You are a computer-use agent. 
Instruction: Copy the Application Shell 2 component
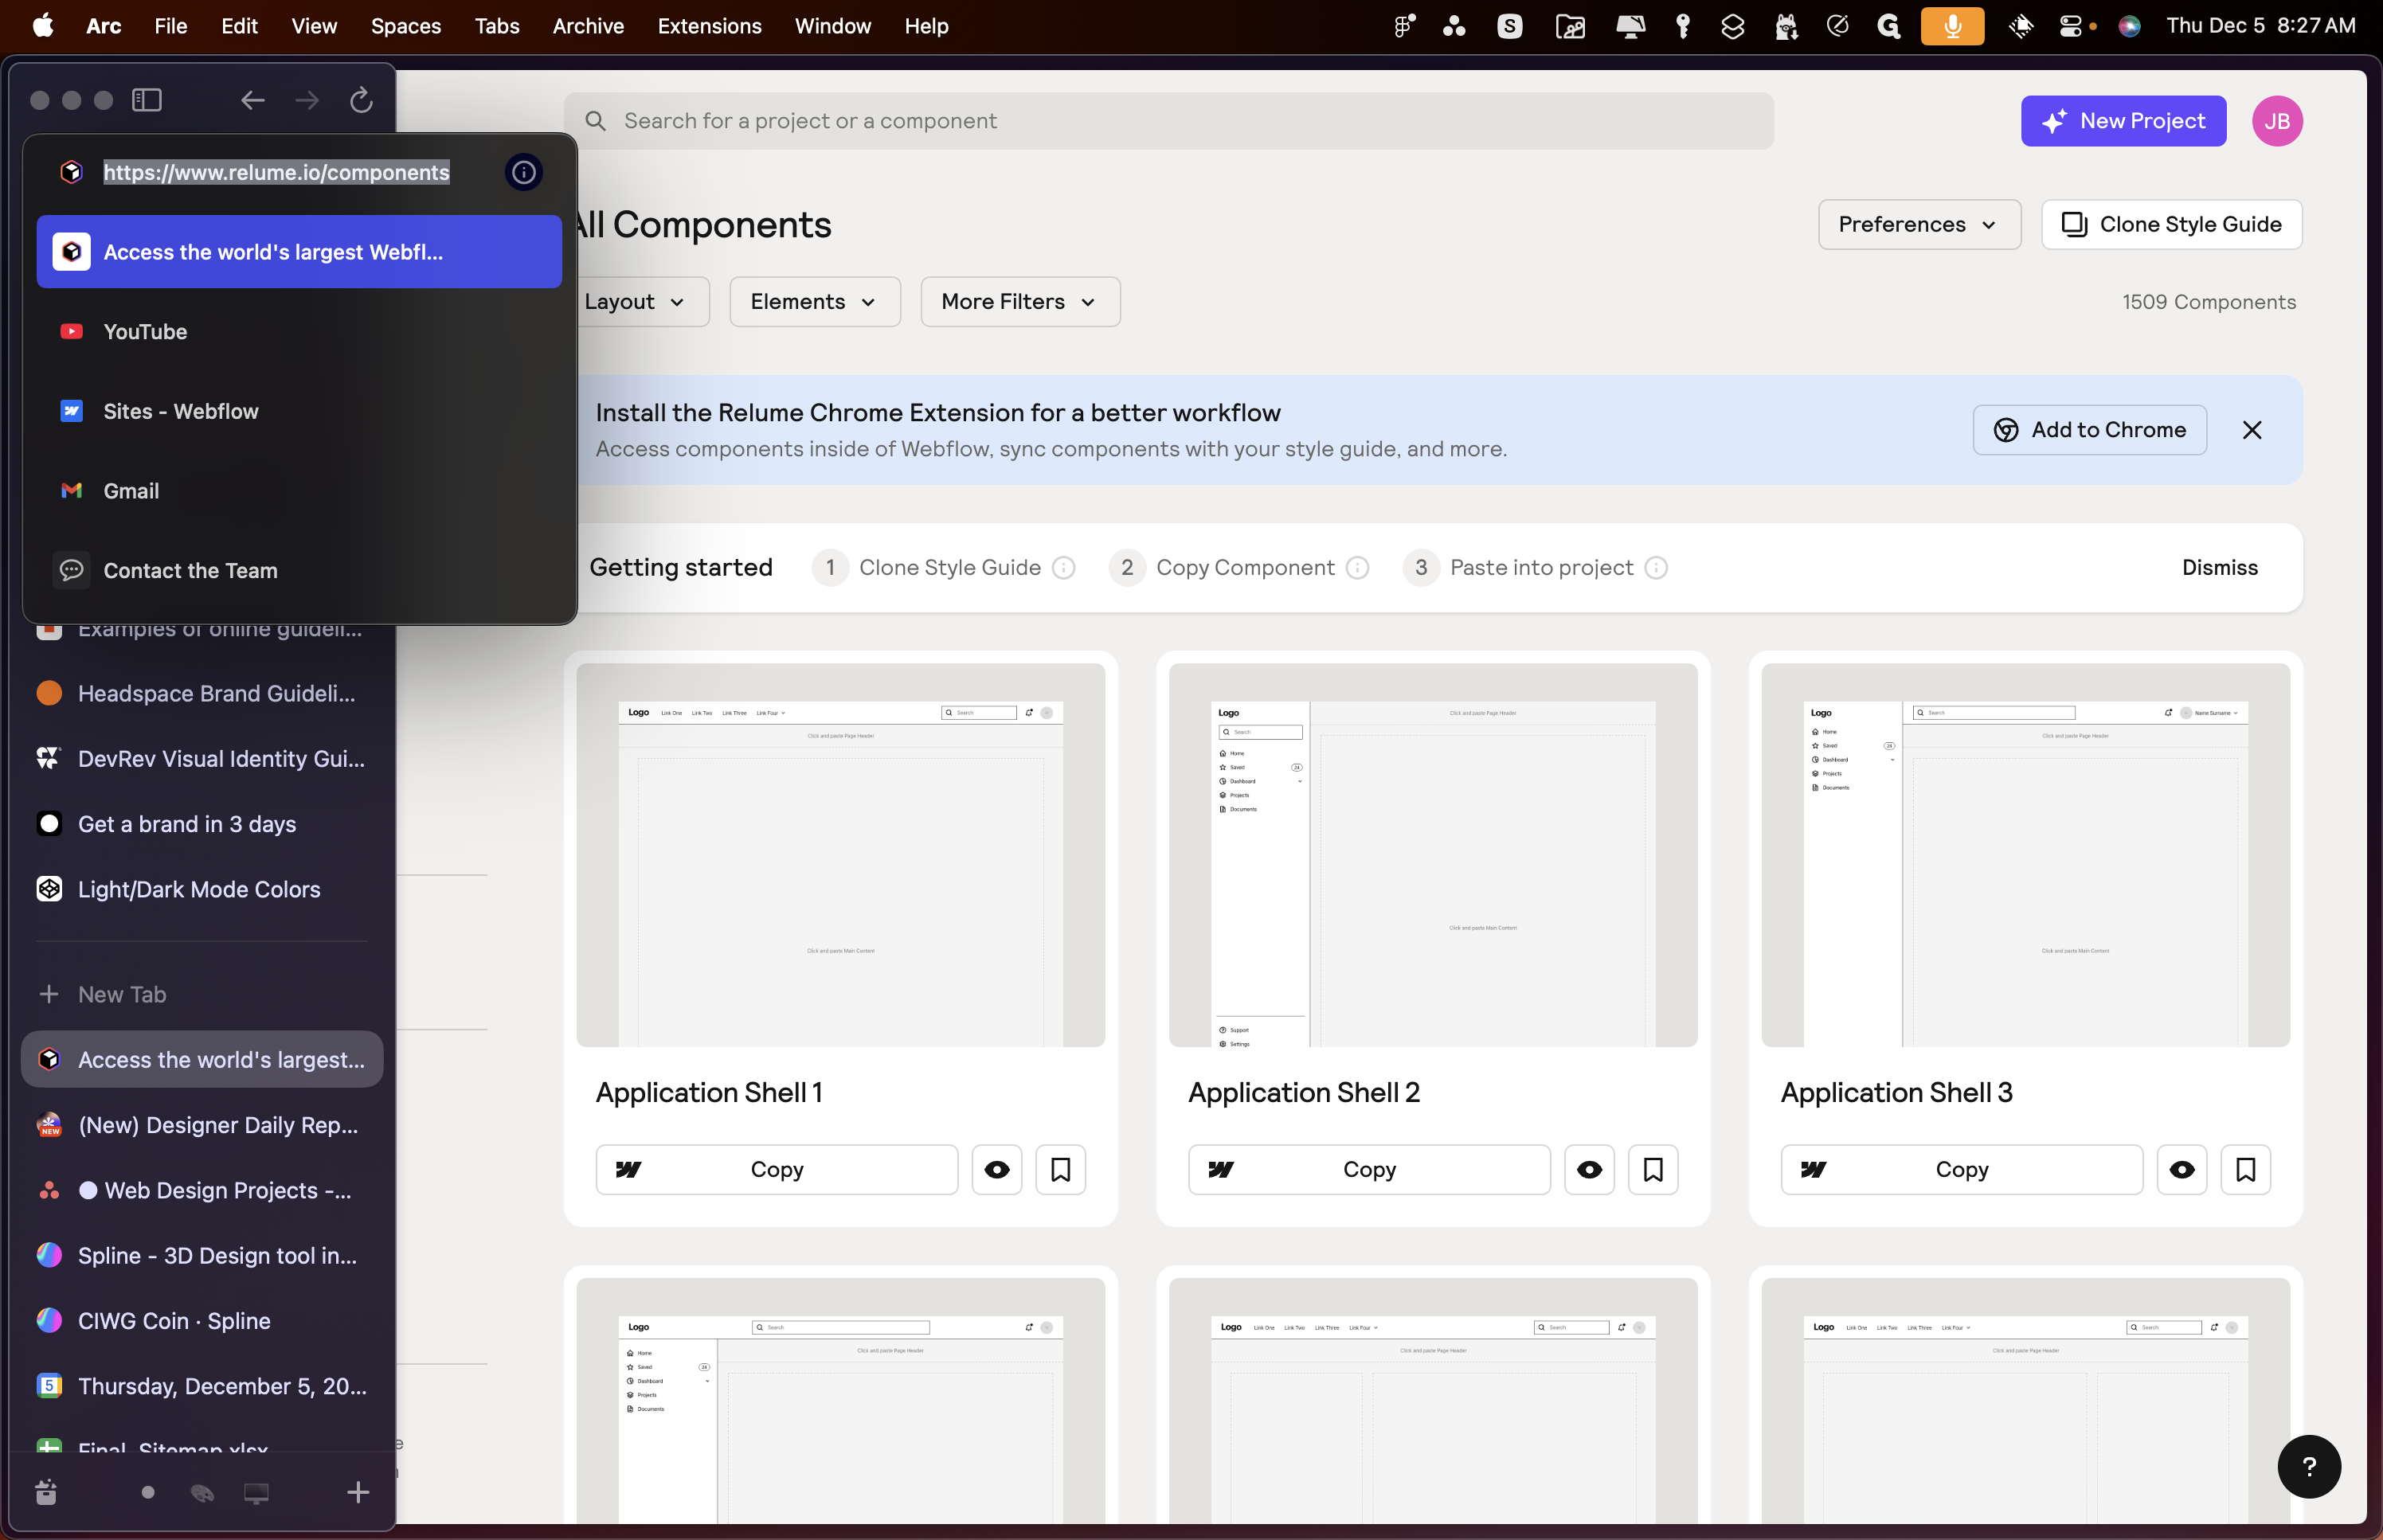coord(1369,1169)
